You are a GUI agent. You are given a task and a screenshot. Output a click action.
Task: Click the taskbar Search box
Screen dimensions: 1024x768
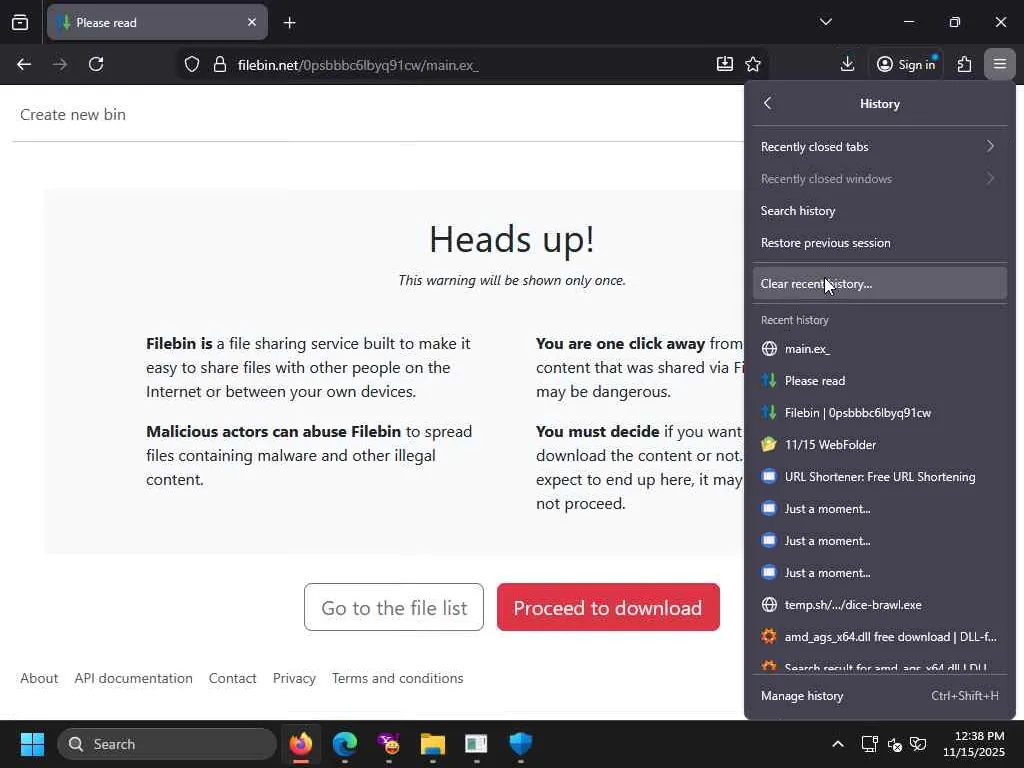coord(167,744)
